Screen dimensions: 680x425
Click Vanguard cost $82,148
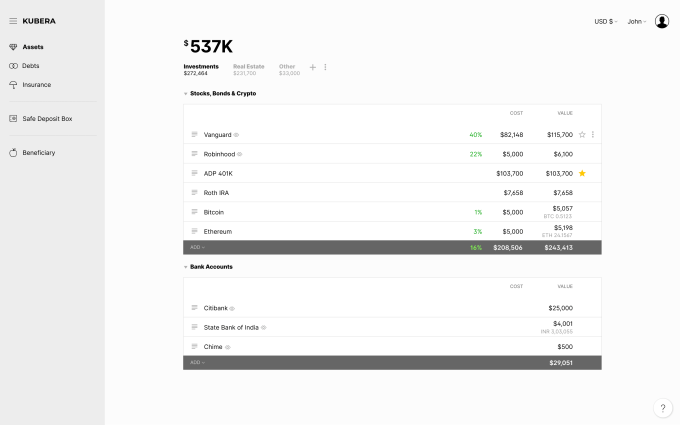pos(511,134)
